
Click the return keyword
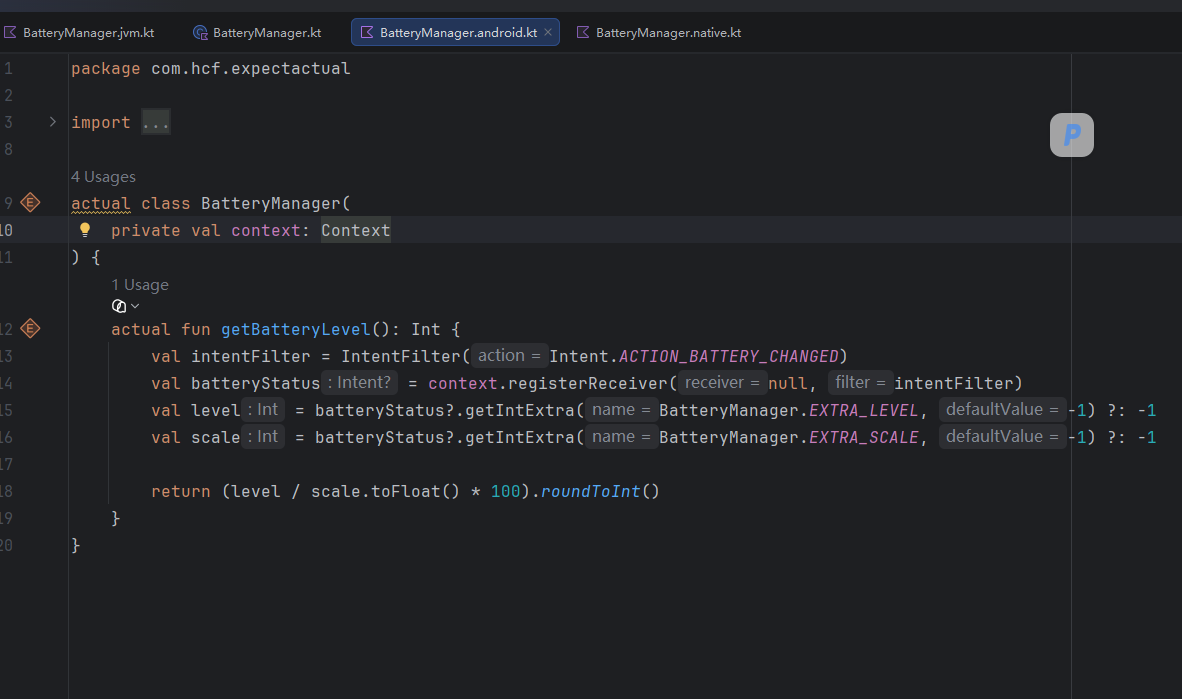[x=181, y=492]
